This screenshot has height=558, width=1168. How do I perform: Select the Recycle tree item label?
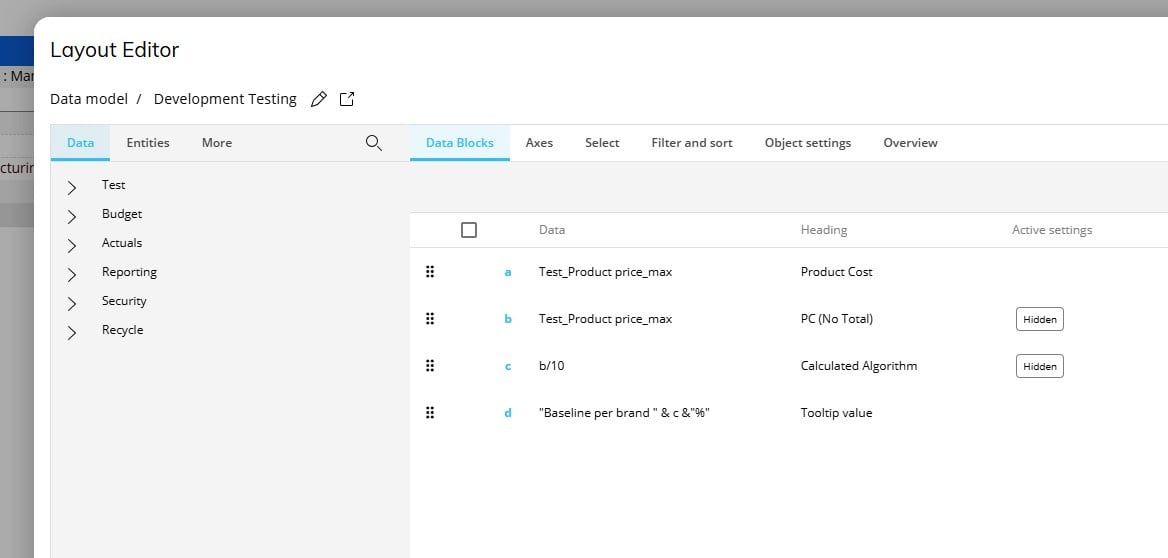point(123,330)
